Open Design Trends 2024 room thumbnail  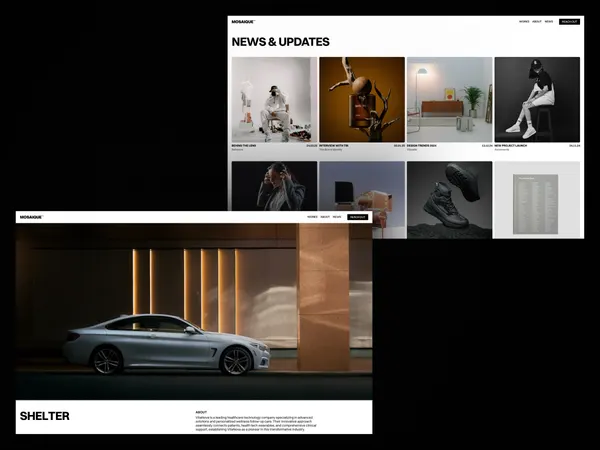point(450,99)
